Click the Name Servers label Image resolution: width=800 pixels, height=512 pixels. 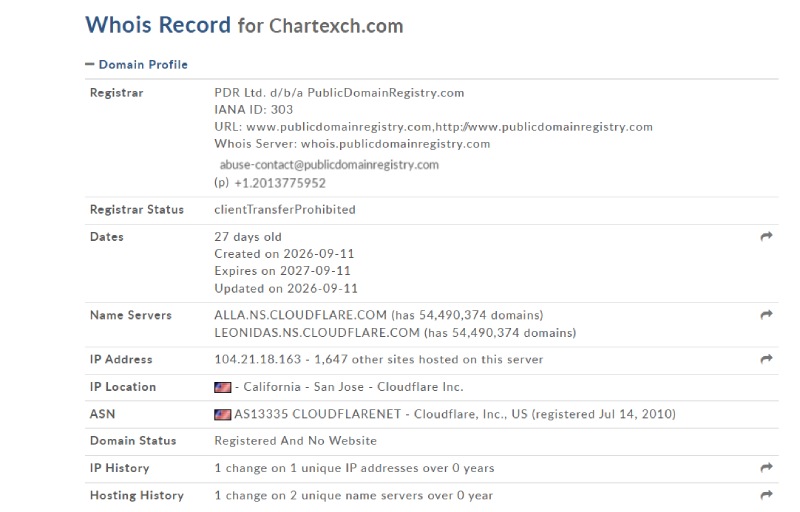(x=131, y=315)
